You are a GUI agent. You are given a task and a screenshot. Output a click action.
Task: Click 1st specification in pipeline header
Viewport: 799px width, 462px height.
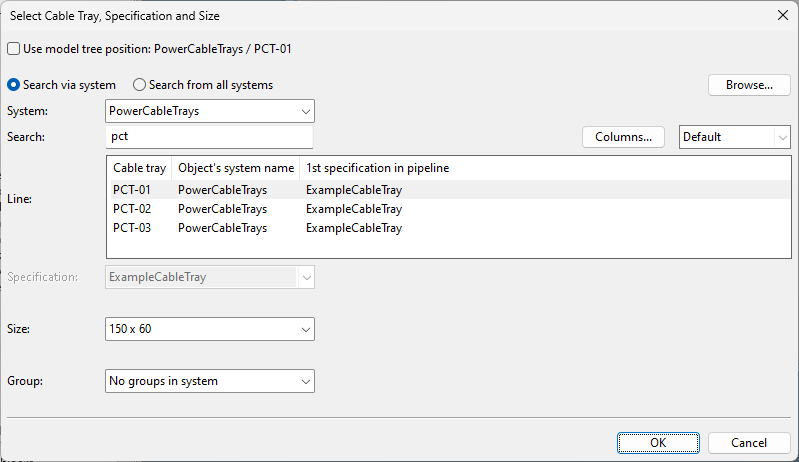(377, 168)
